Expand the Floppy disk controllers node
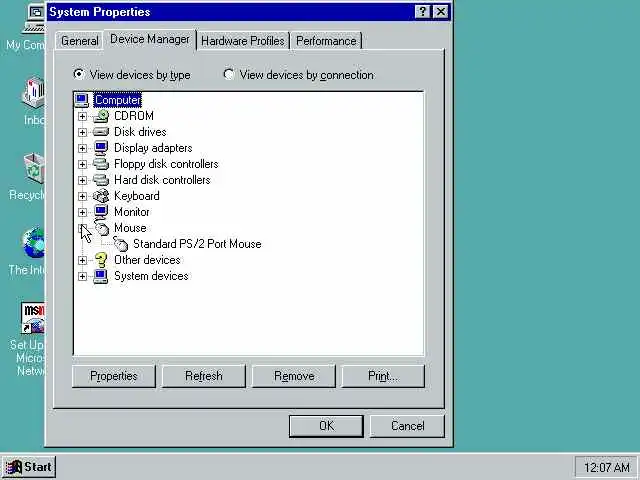Image resolution: width=640 pixels, height=480 pixels. (82, 164)
